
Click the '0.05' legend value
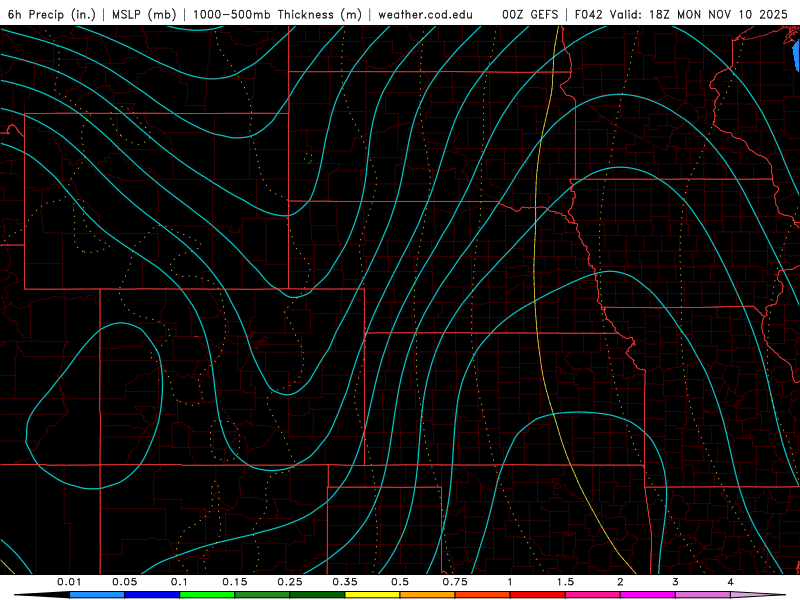pos(124,582)
